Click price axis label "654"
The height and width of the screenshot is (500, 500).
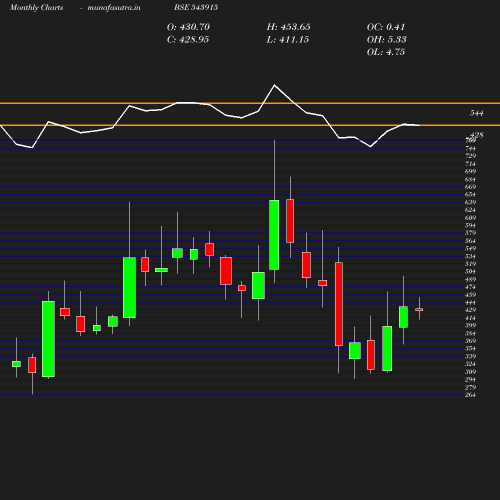click(x=470, y=194)
